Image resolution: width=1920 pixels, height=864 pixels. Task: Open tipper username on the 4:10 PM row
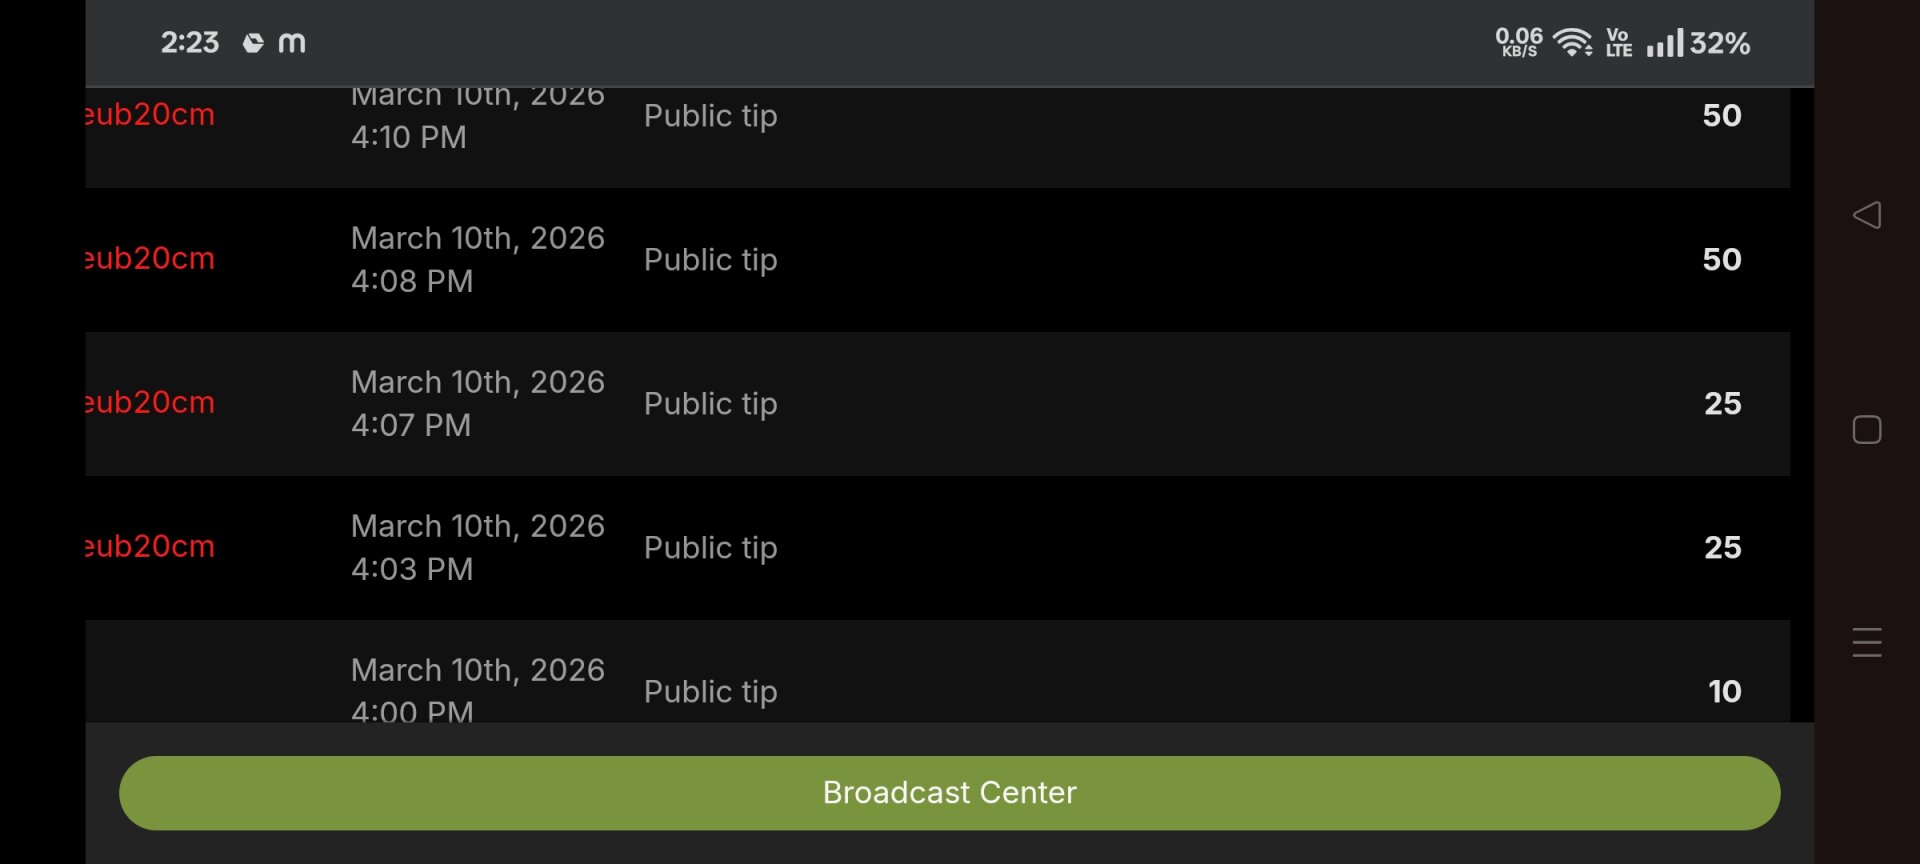tap(150, 115)
